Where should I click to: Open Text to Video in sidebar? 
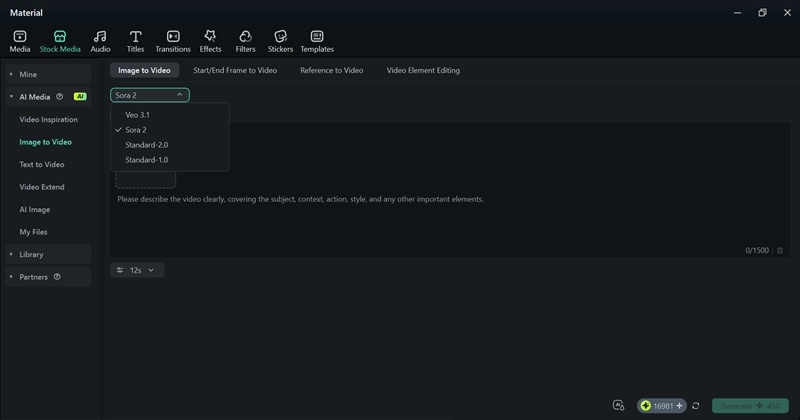point(42,164)
